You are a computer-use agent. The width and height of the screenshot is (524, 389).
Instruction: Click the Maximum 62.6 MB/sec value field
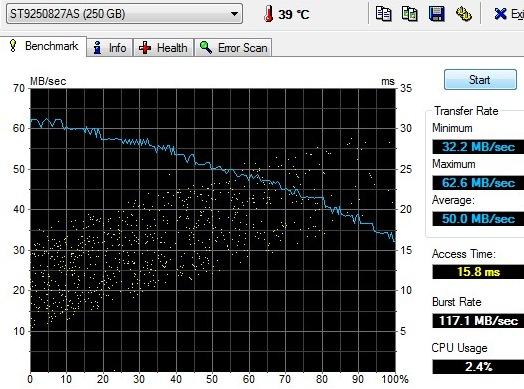pos(478,183)
